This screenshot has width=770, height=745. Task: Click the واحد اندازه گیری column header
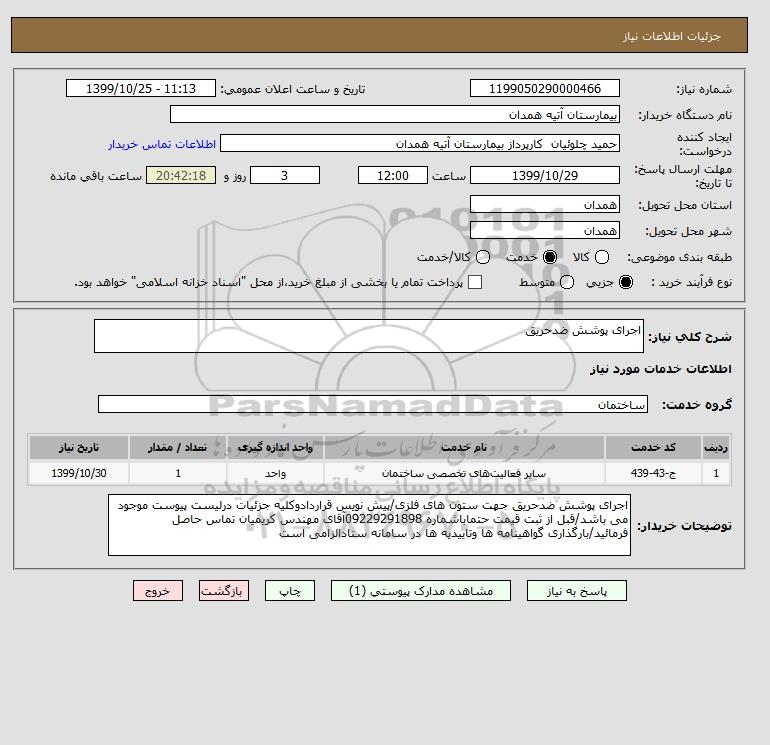275,447
